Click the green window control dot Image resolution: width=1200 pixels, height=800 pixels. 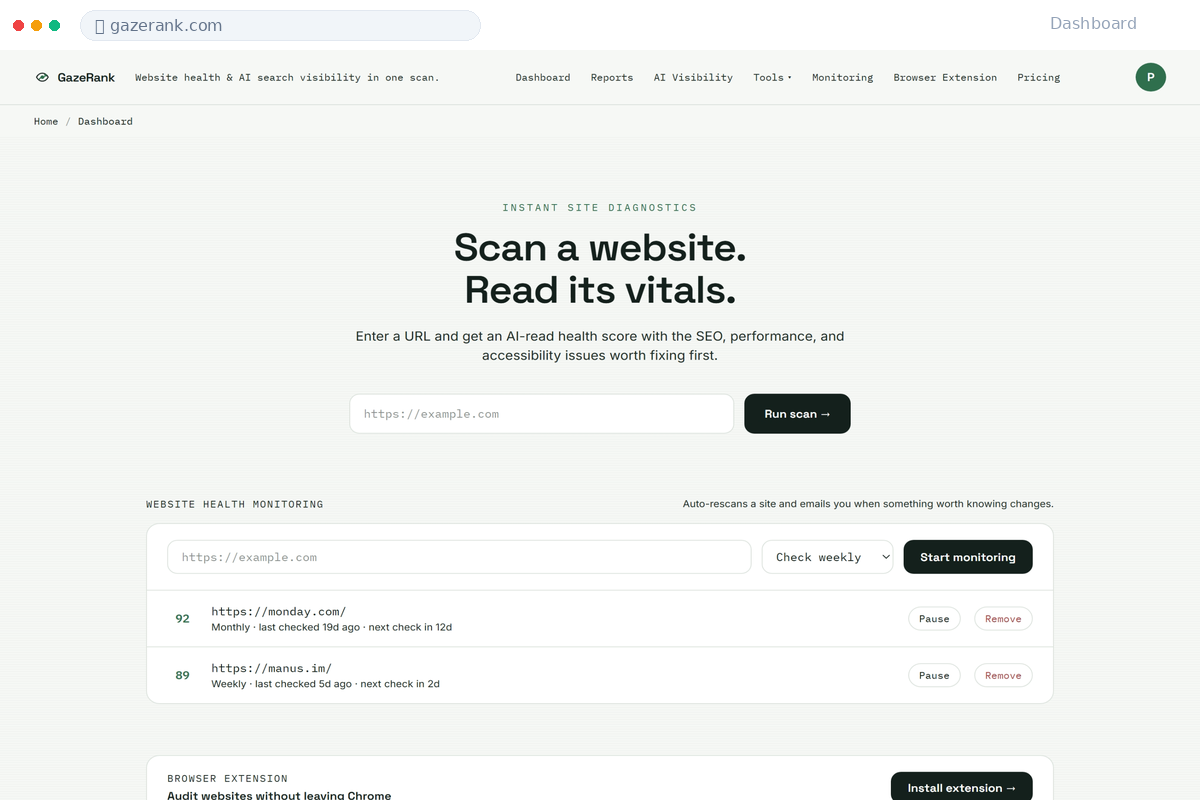pos(54,25)
